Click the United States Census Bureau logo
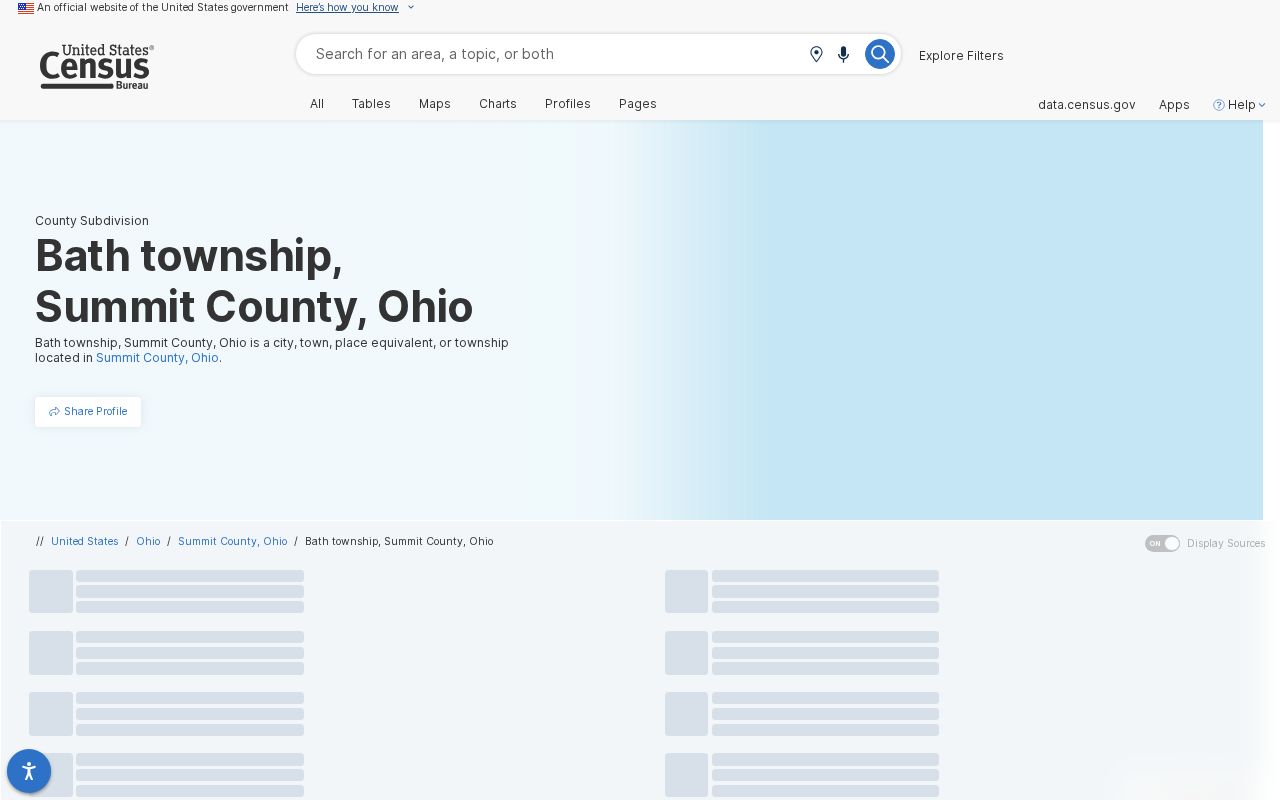Screen dimensions: 1280x800 [x=96, y=67]
